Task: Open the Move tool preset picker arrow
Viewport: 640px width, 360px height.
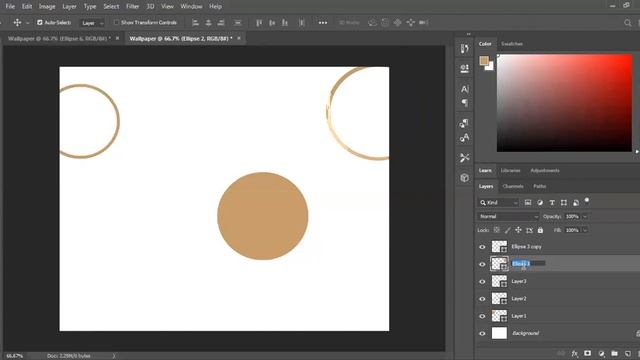Action: pyautogui.click(x=28, y=23)
